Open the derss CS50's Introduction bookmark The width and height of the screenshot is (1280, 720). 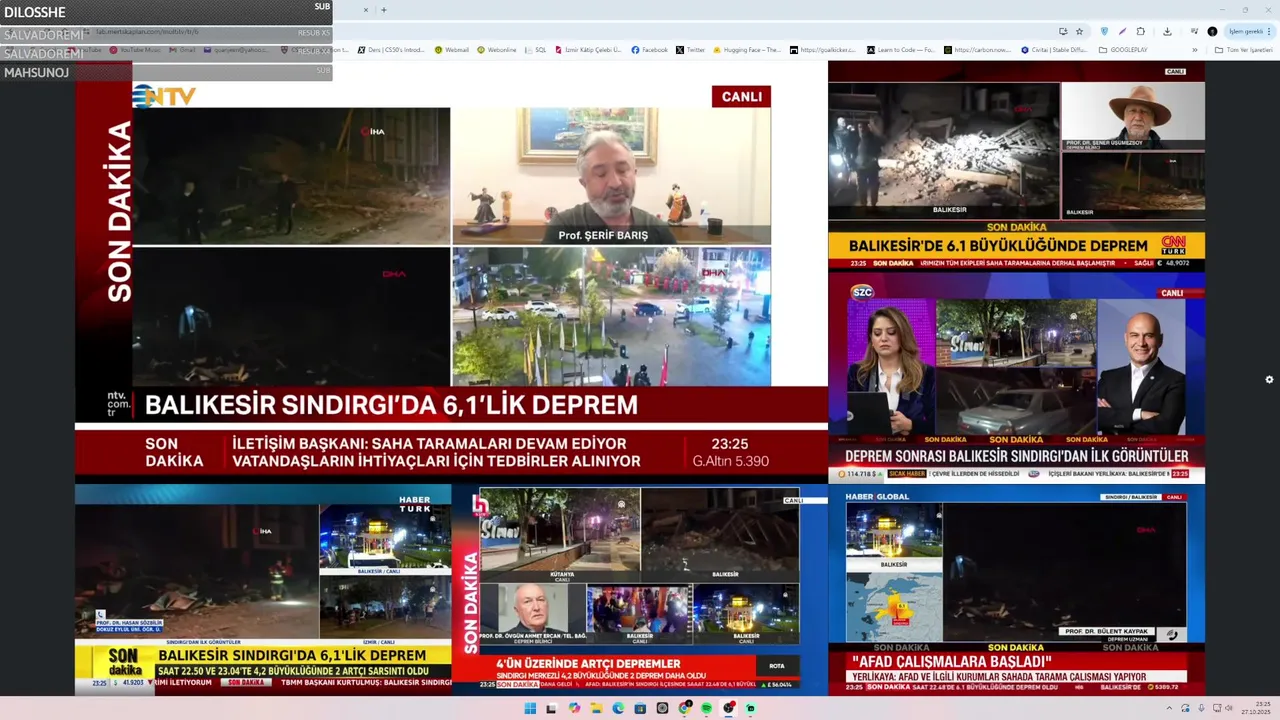[391, 50]
